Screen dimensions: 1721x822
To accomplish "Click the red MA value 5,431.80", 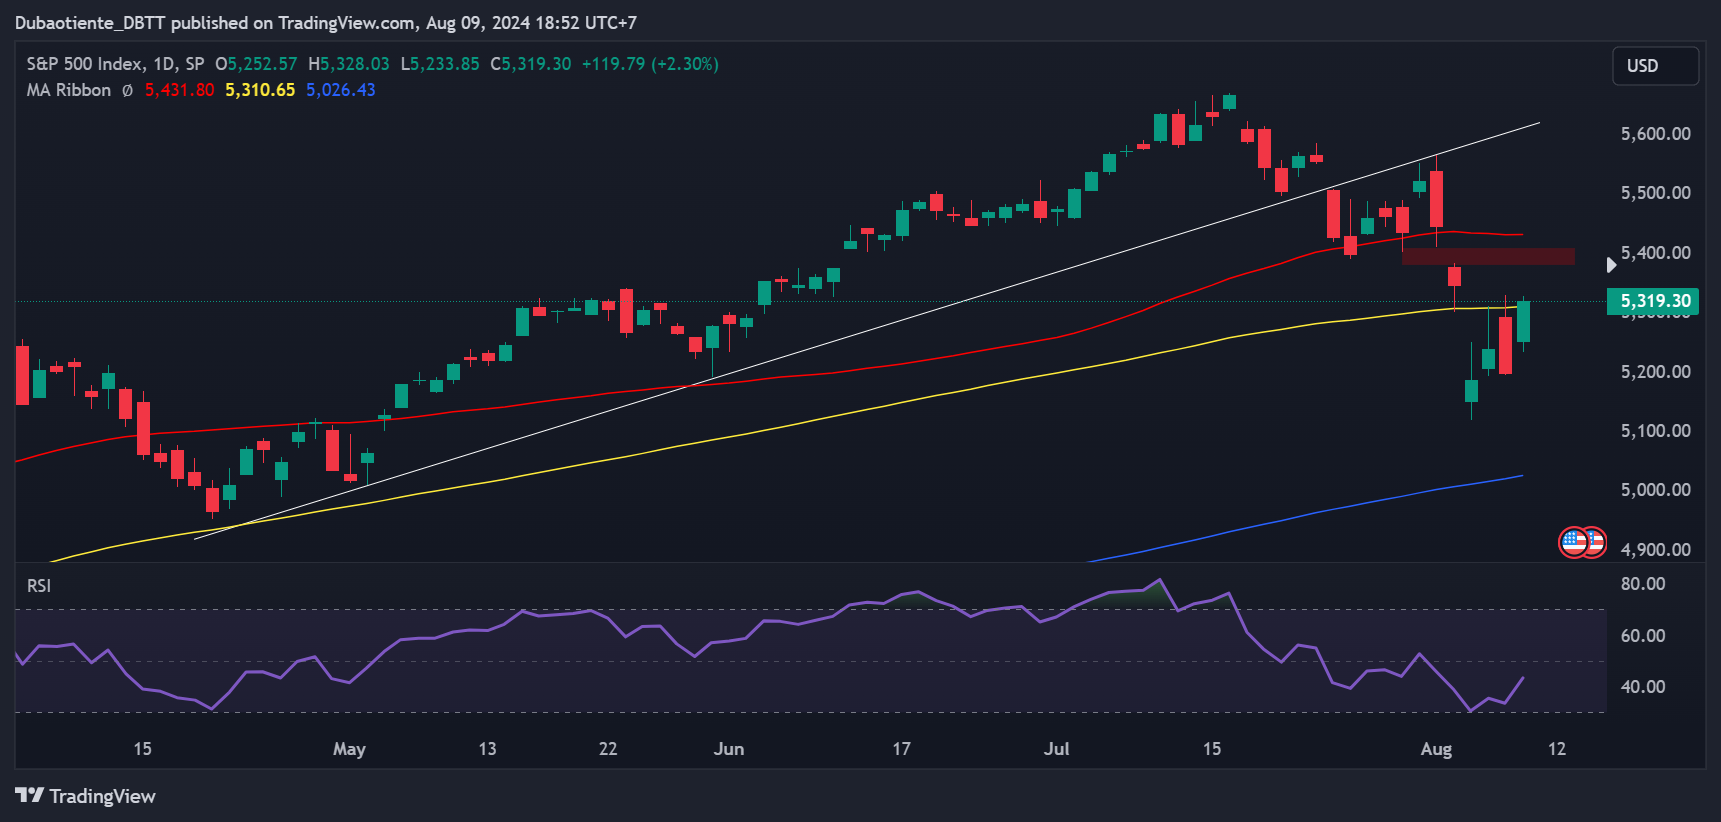I will pyautogui.click(x=180, y=90).
